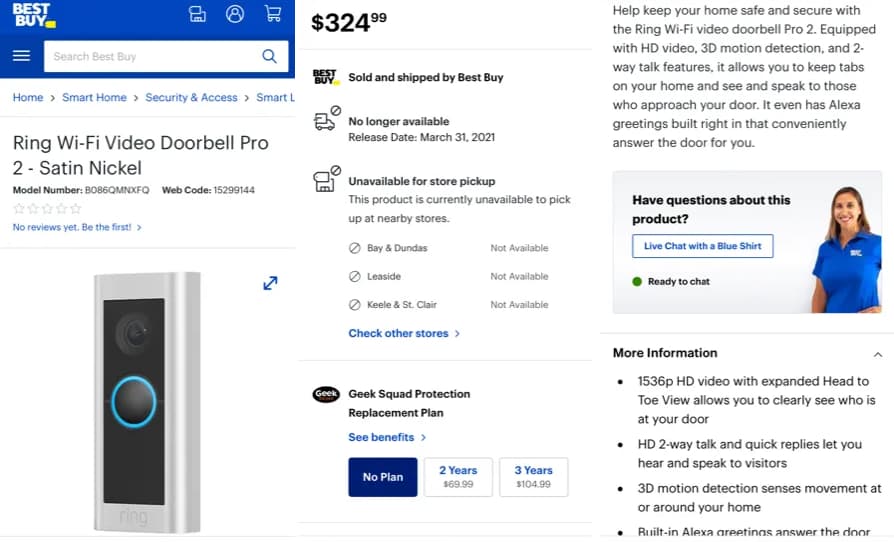Expand the product image fullscreen
This screenshot has height=542, width=894.
(x=270, y=283)
